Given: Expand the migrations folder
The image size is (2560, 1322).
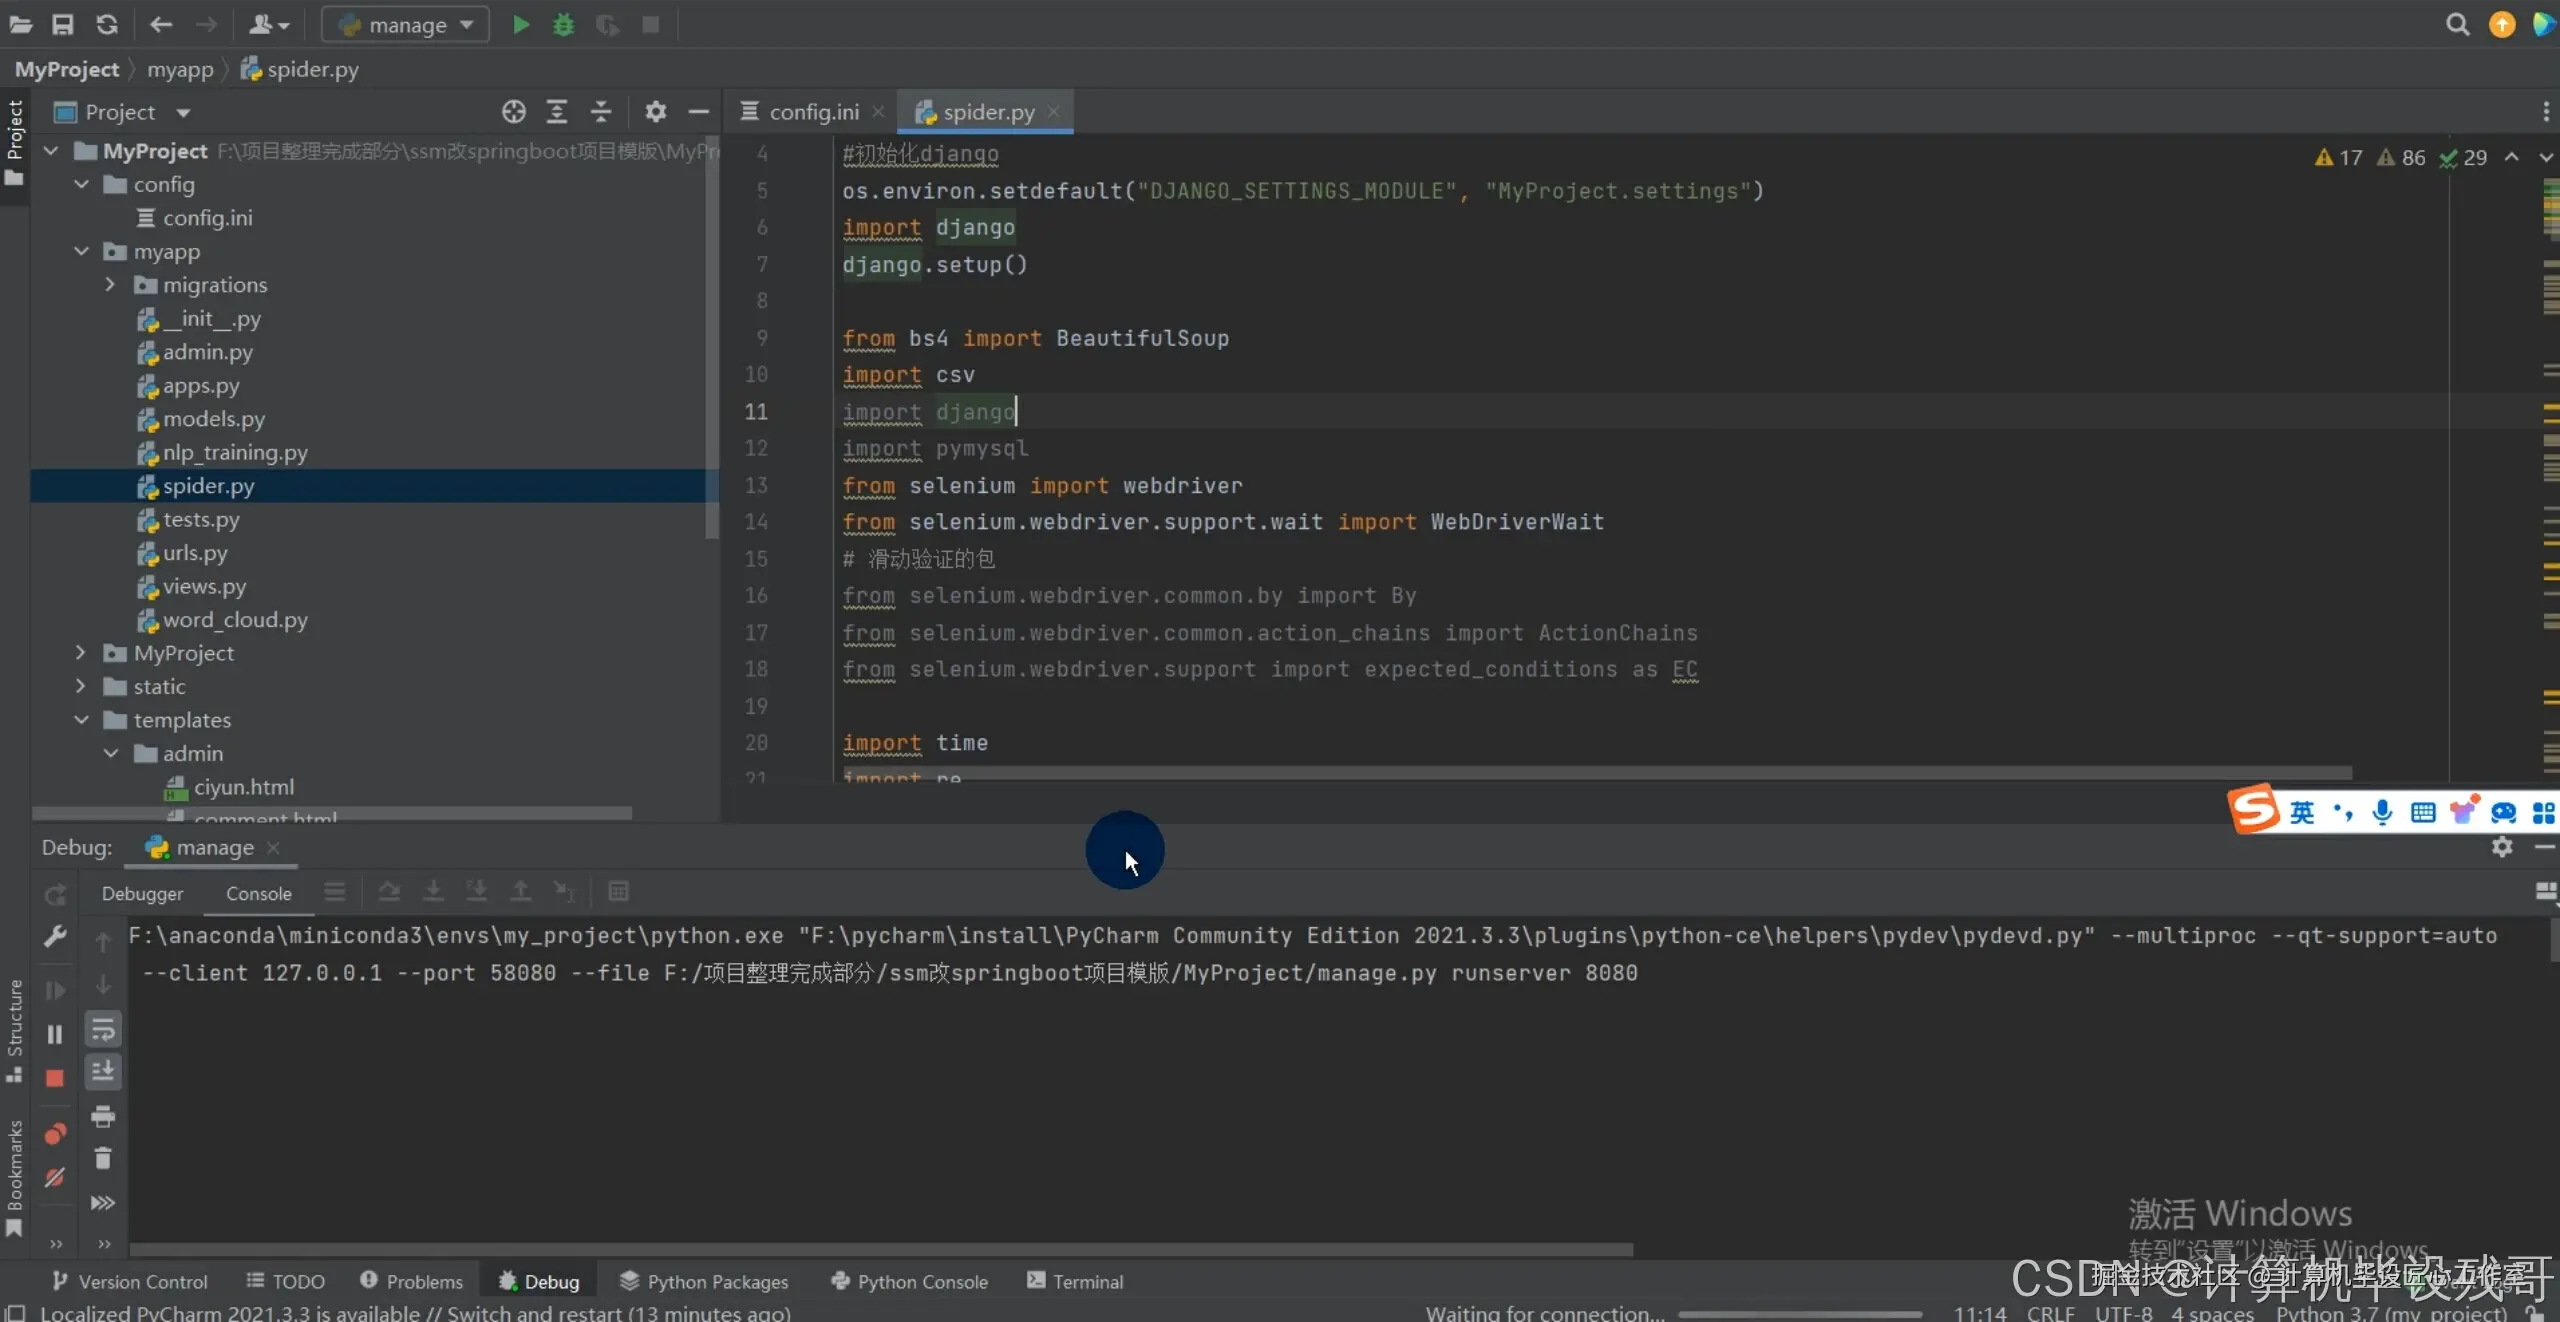Looking at the screenshot, I should tap(110, 285).
